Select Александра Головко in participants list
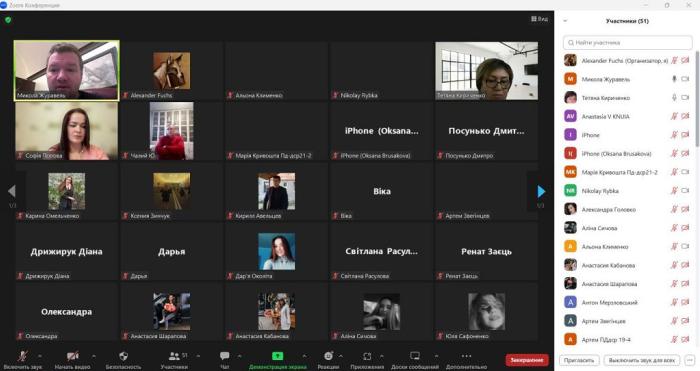Viewport: 700px width, 371px height. coord(627,209)
